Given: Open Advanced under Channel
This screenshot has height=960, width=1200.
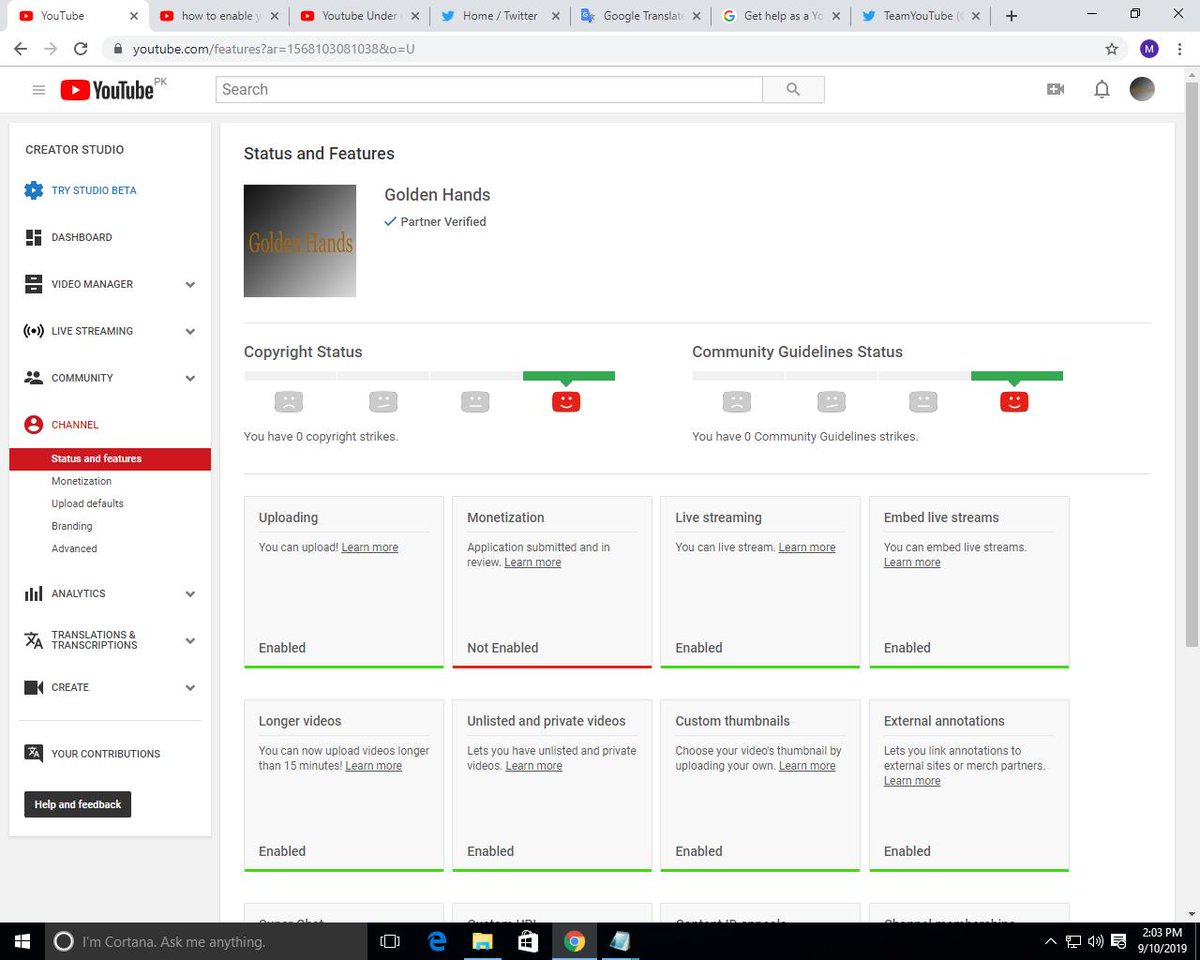Looking at the screenshot, I should (x=75, y=549).
